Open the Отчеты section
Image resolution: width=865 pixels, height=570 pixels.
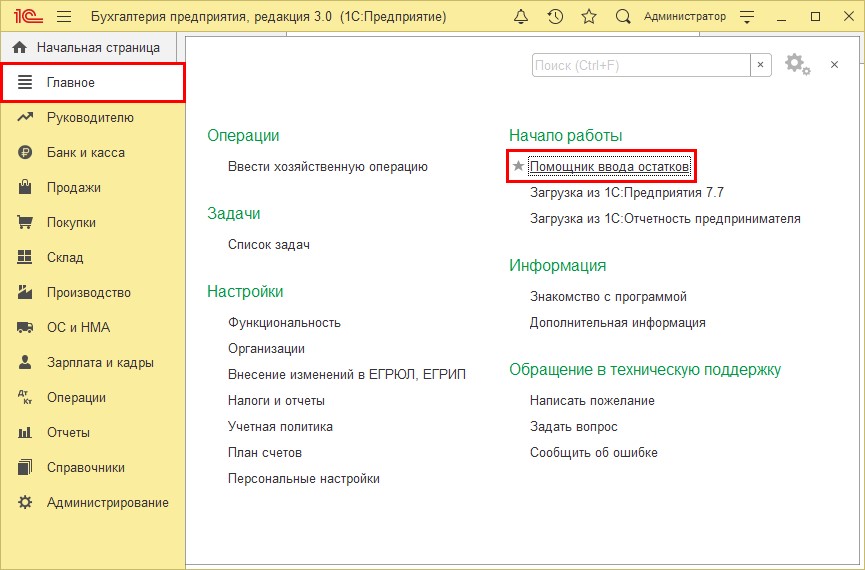(93, 432)
